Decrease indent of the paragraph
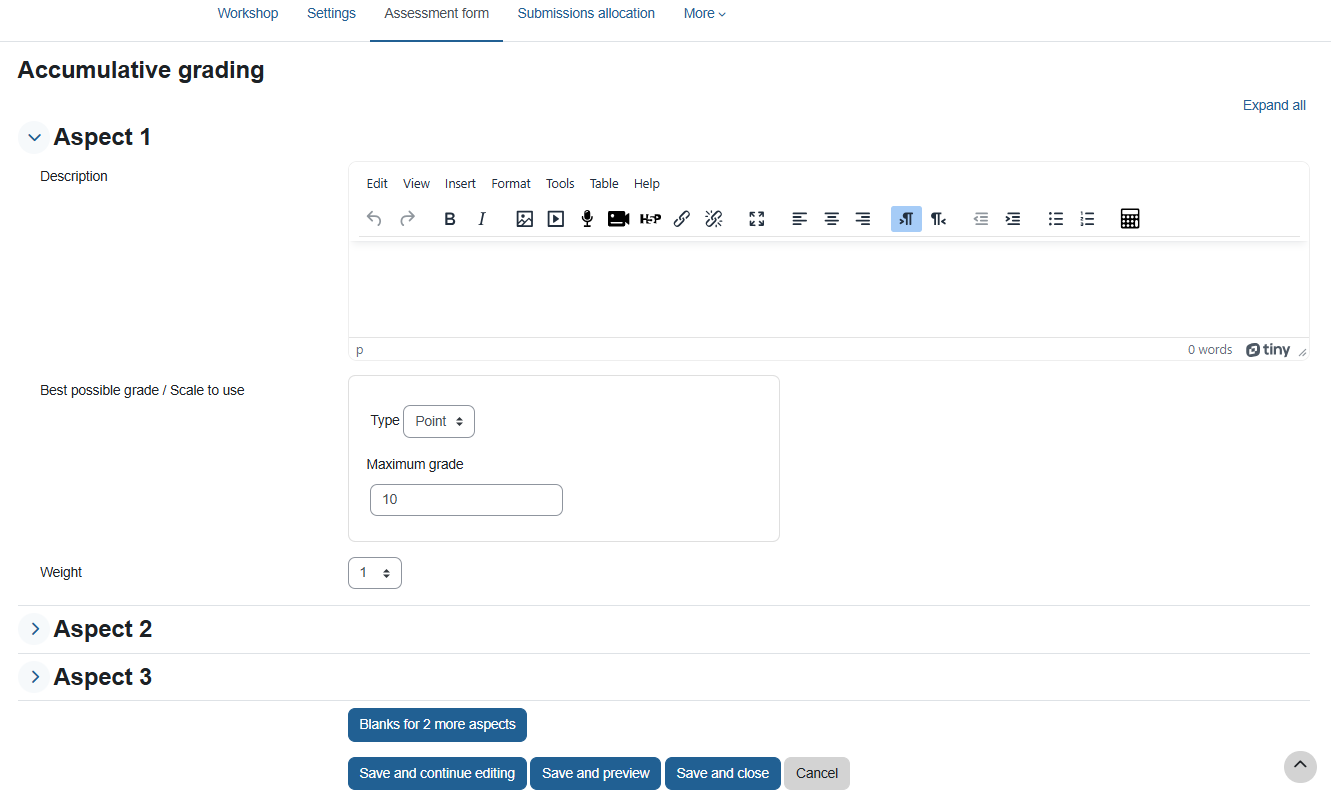The width and height of the screenshot is (1332, 803). coord(981,219)
